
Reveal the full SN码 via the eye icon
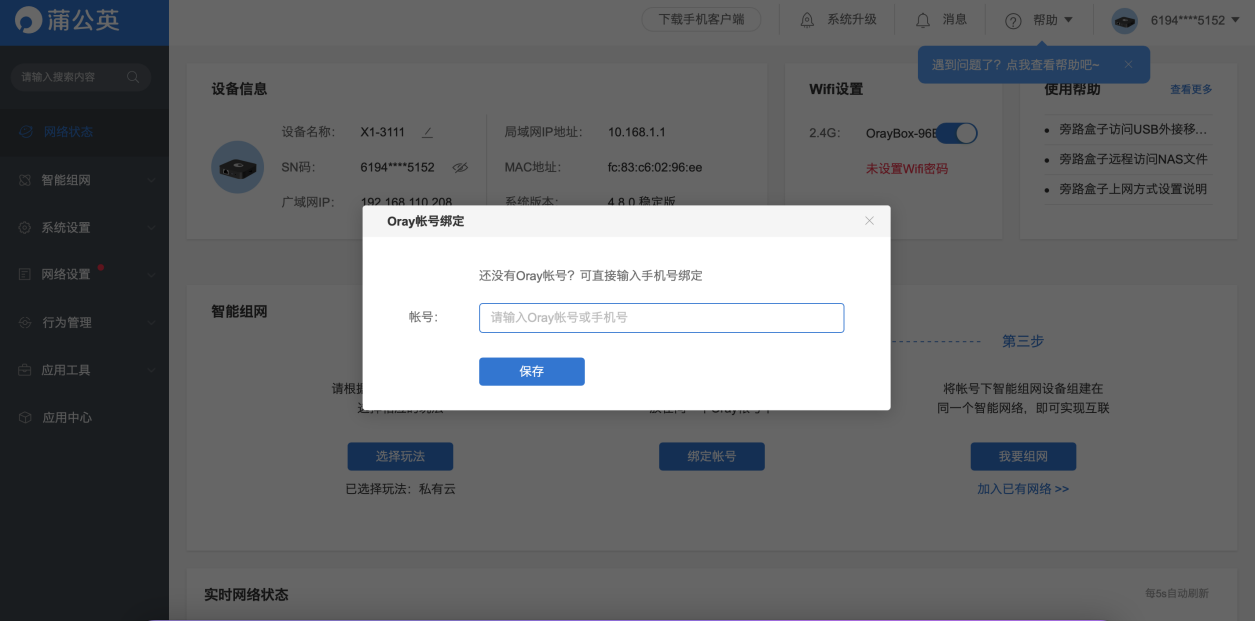[x=460, y=168]
